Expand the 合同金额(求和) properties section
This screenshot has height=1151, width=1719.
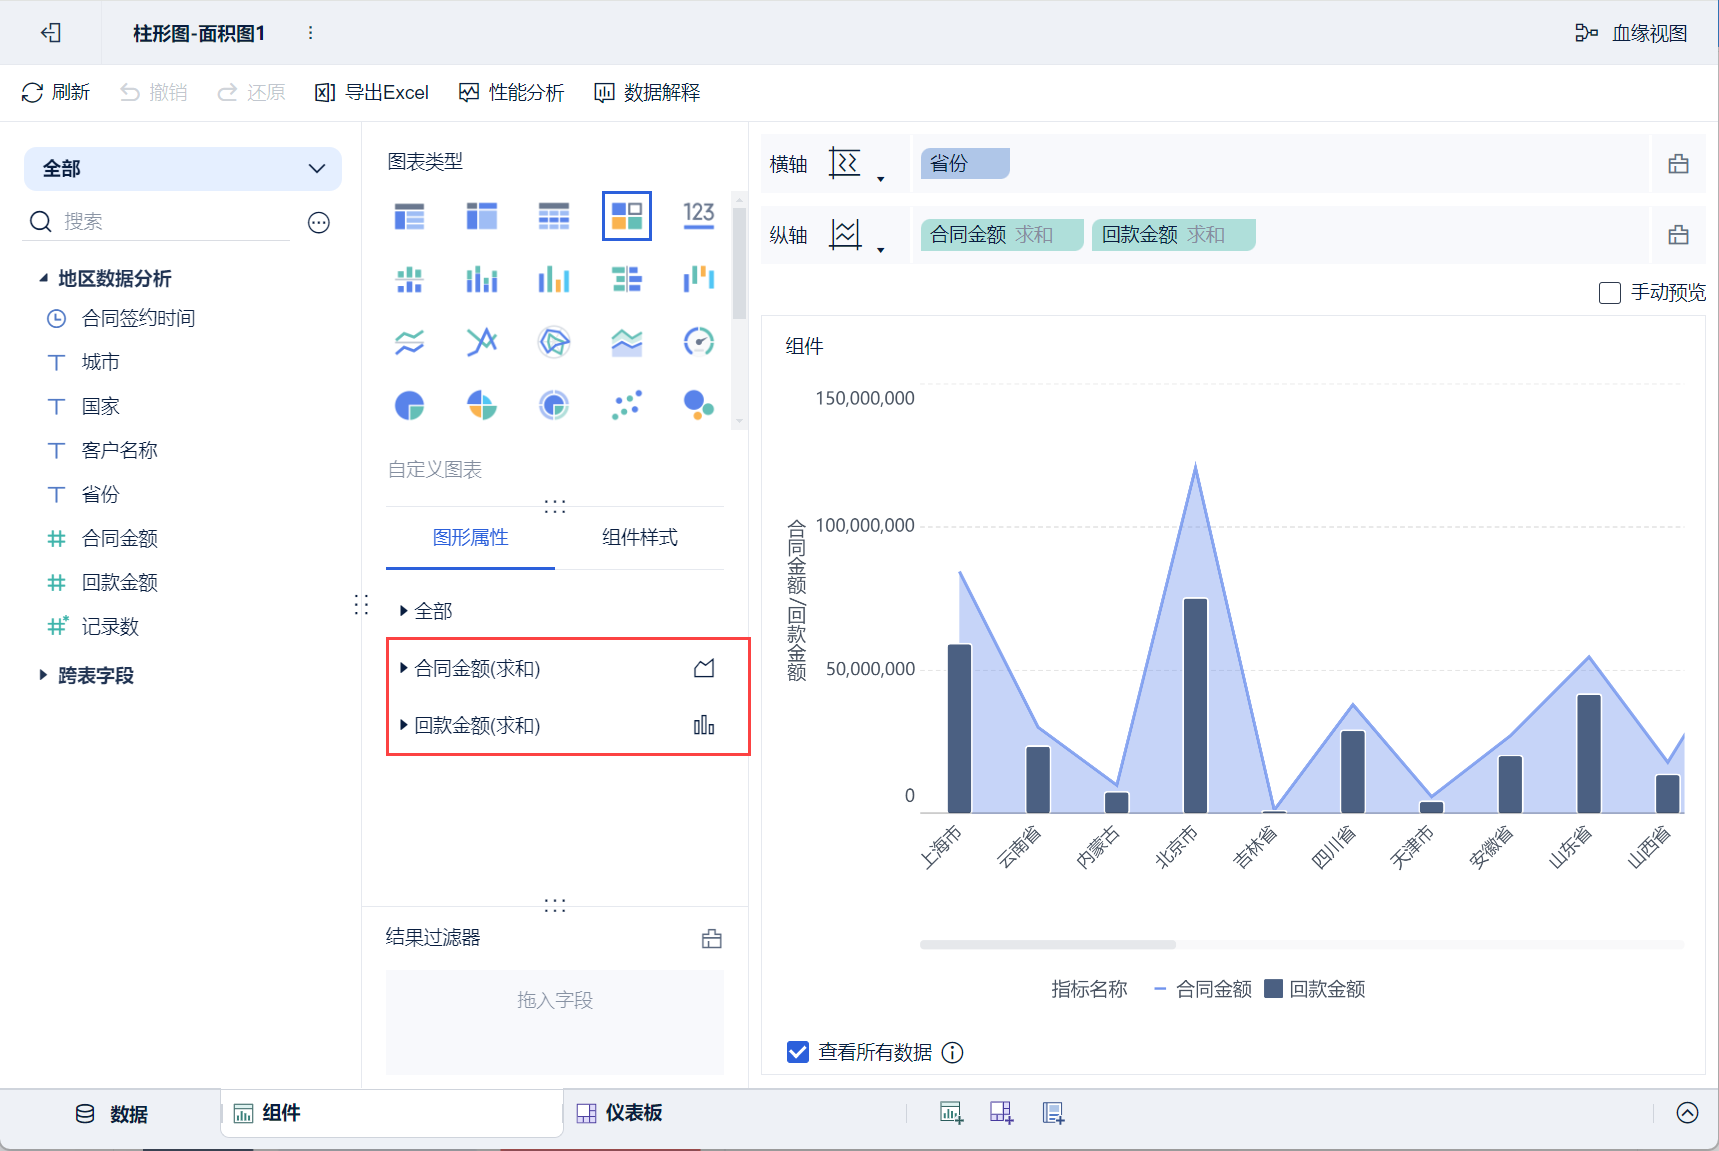pos(403,668)
